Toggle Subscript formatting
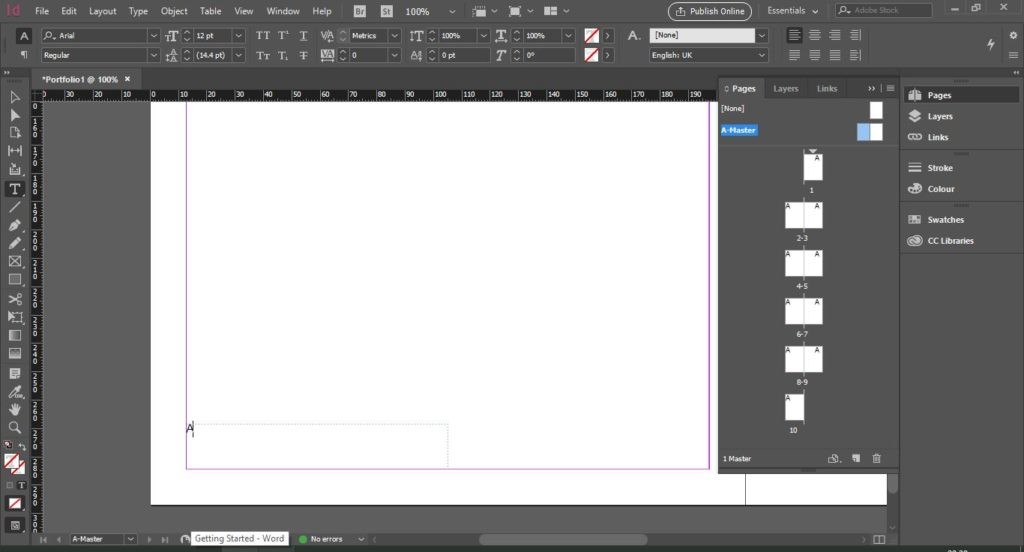 tap(283, 56)
